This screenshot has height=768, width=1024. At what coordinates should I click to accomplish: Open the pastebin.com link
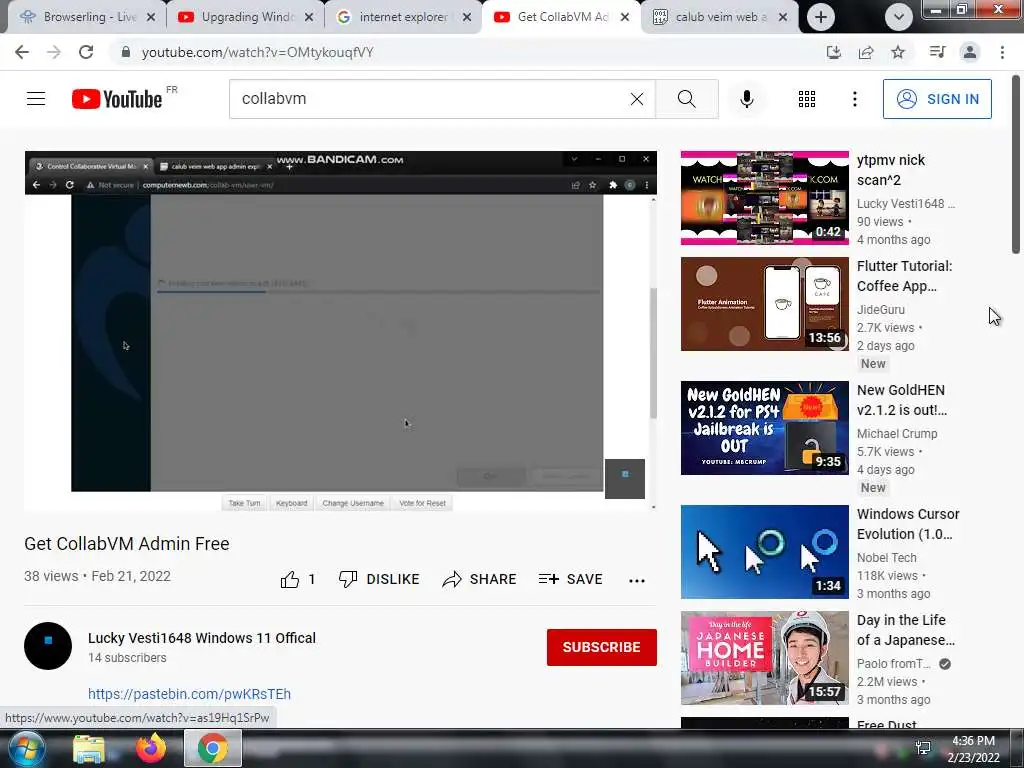point(189,694)
